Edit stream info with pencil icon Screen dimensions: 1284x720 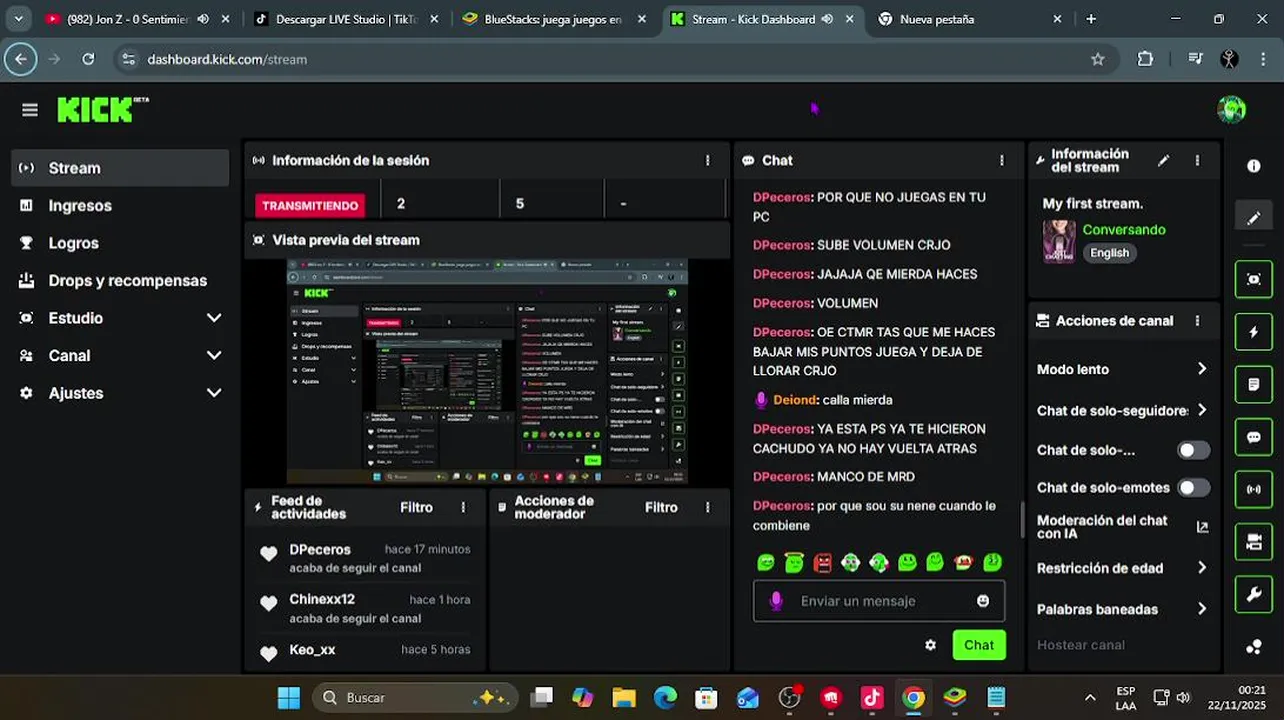click(1164, 160)
